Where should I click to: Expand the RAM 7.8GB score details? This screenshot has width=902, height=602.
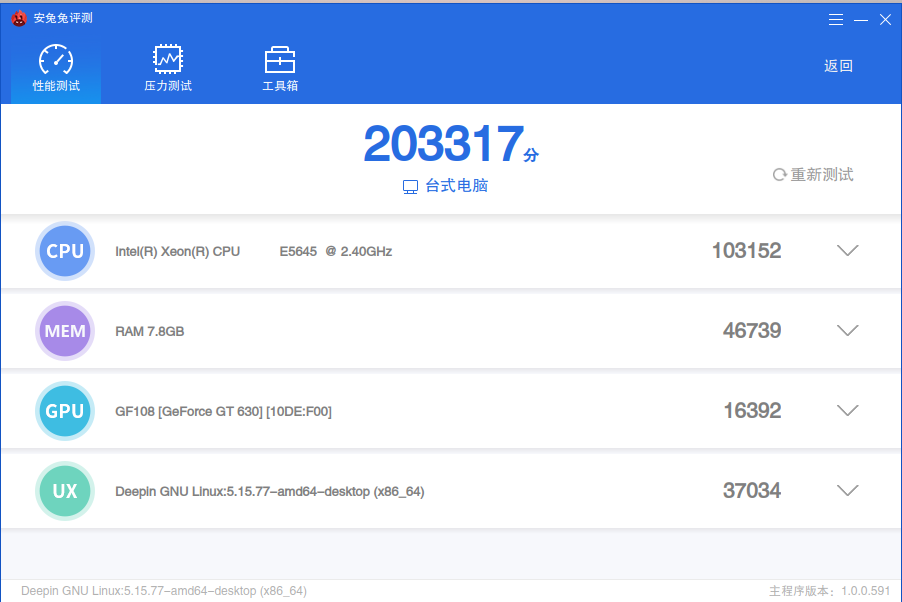[x=847, y=331]
